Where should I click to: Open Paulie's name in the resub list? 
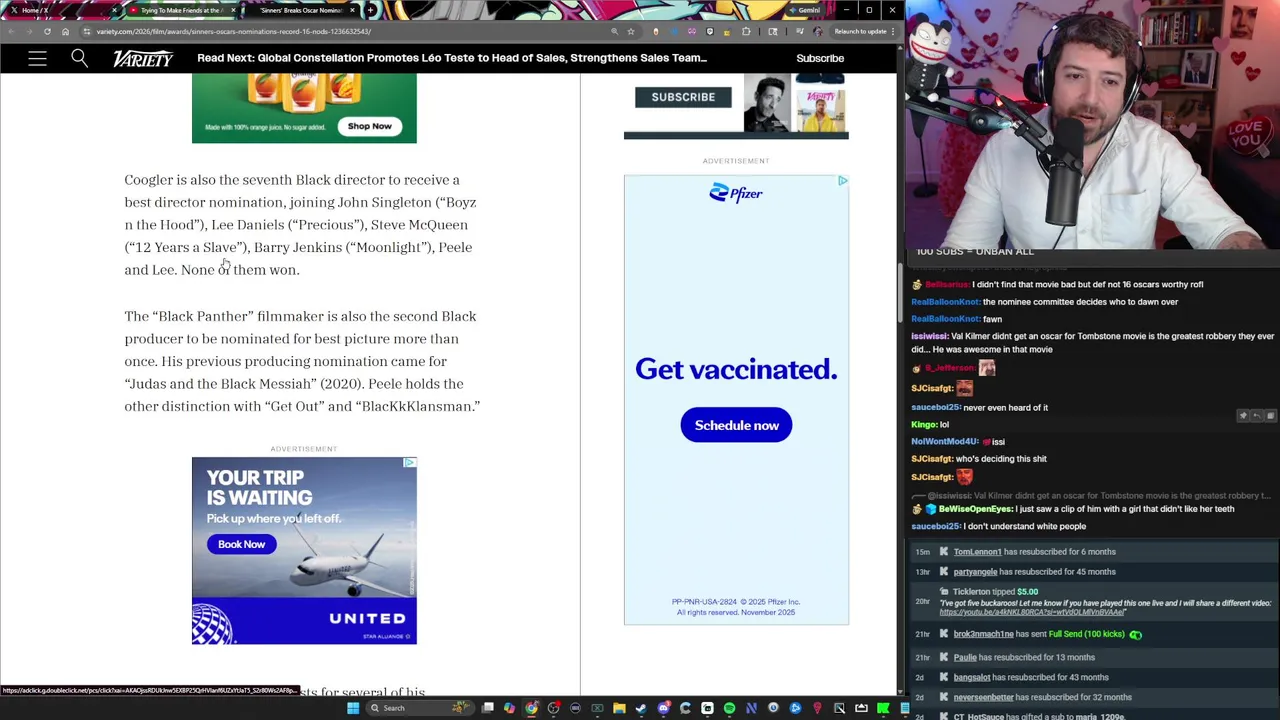tap(965, 657)
